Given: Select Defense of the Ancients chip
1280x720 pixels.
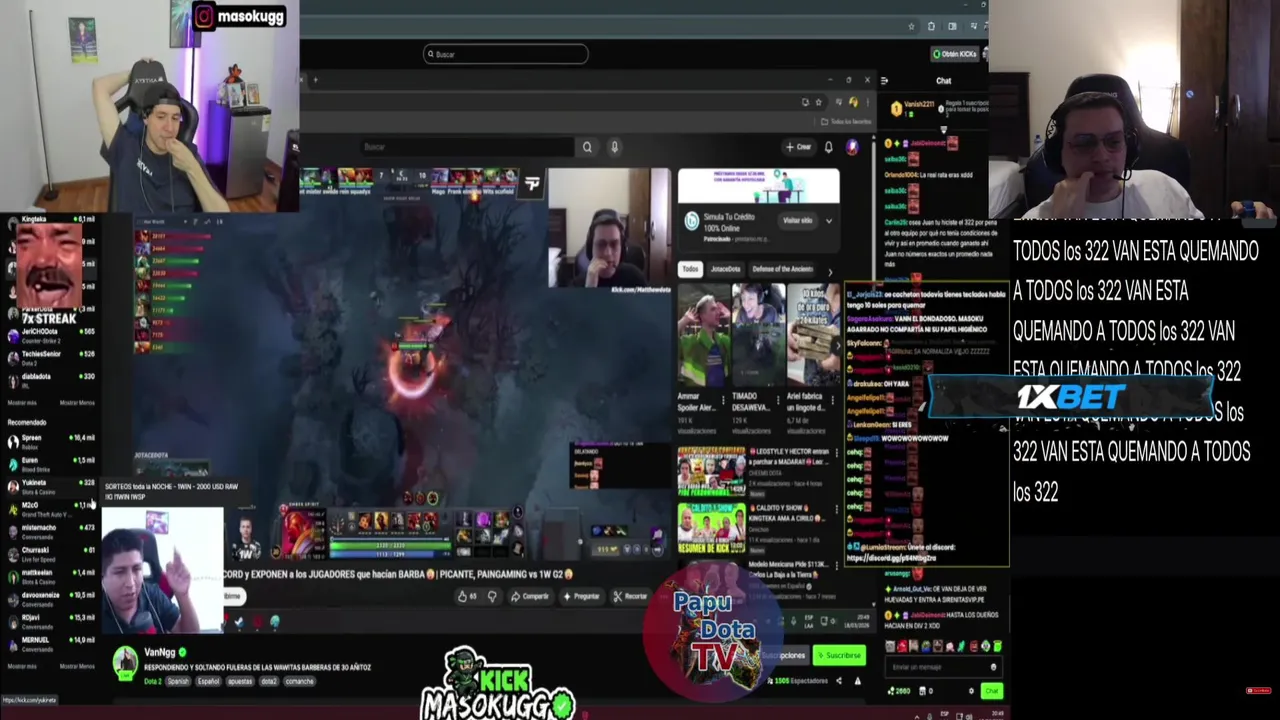Looking at the screenshot, I should pos(783,269).
